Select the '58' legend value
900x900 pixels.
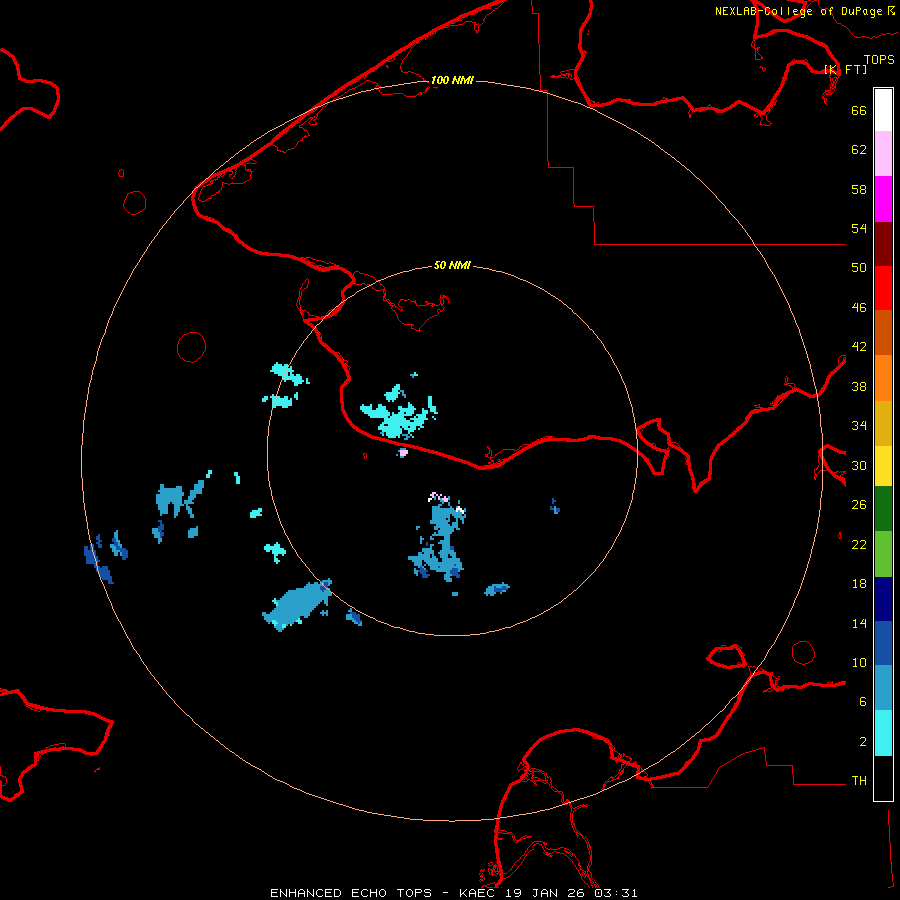859,189
